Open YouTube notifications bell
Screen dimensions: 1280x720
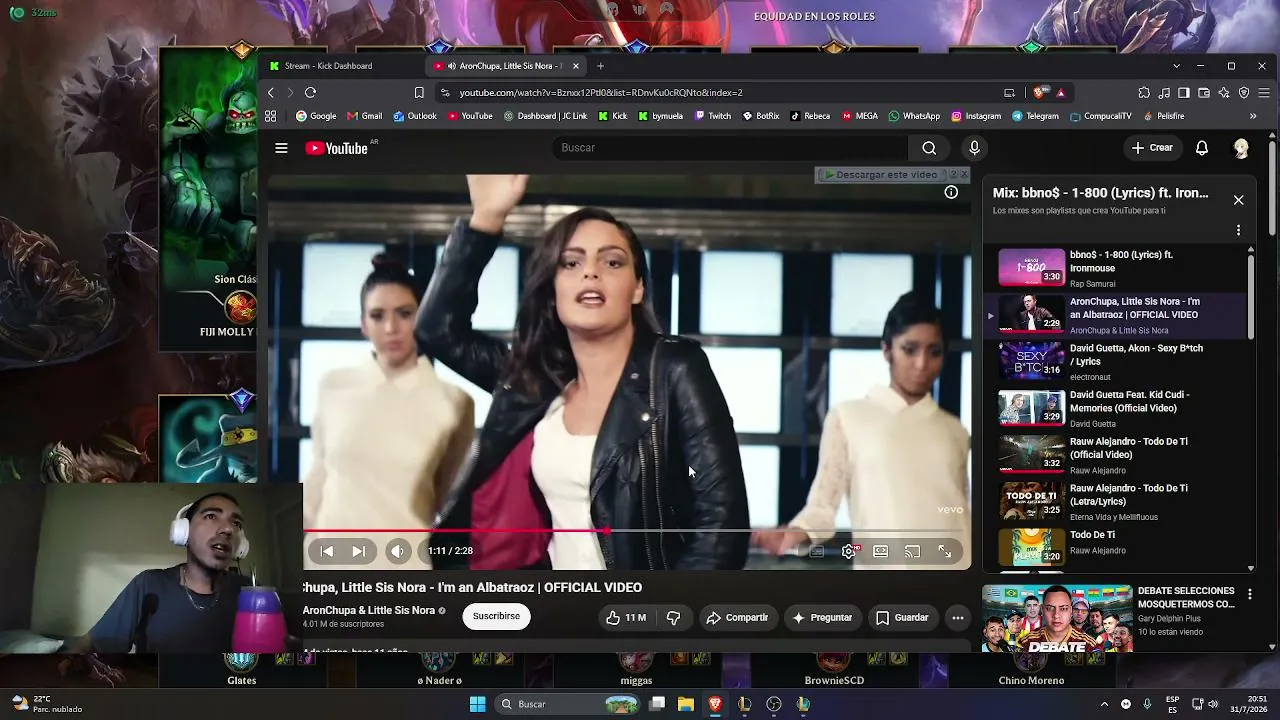(1202, 148)
